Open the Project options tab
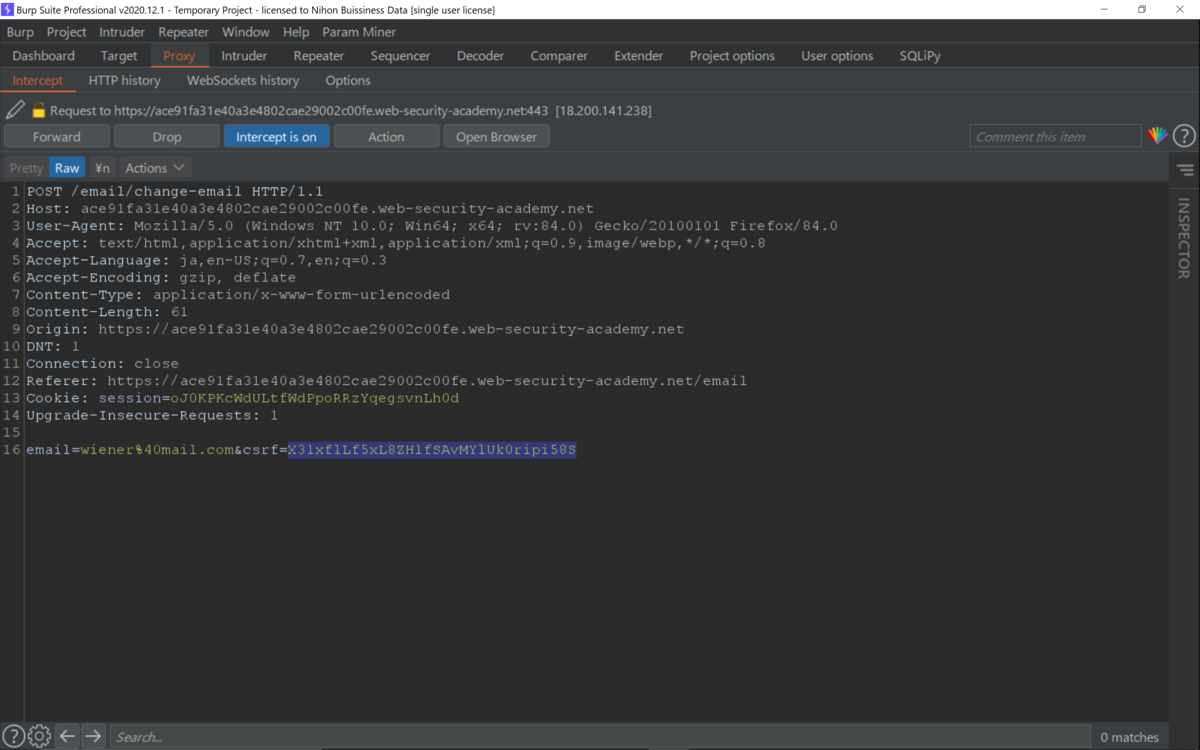 tap(732, 56)
